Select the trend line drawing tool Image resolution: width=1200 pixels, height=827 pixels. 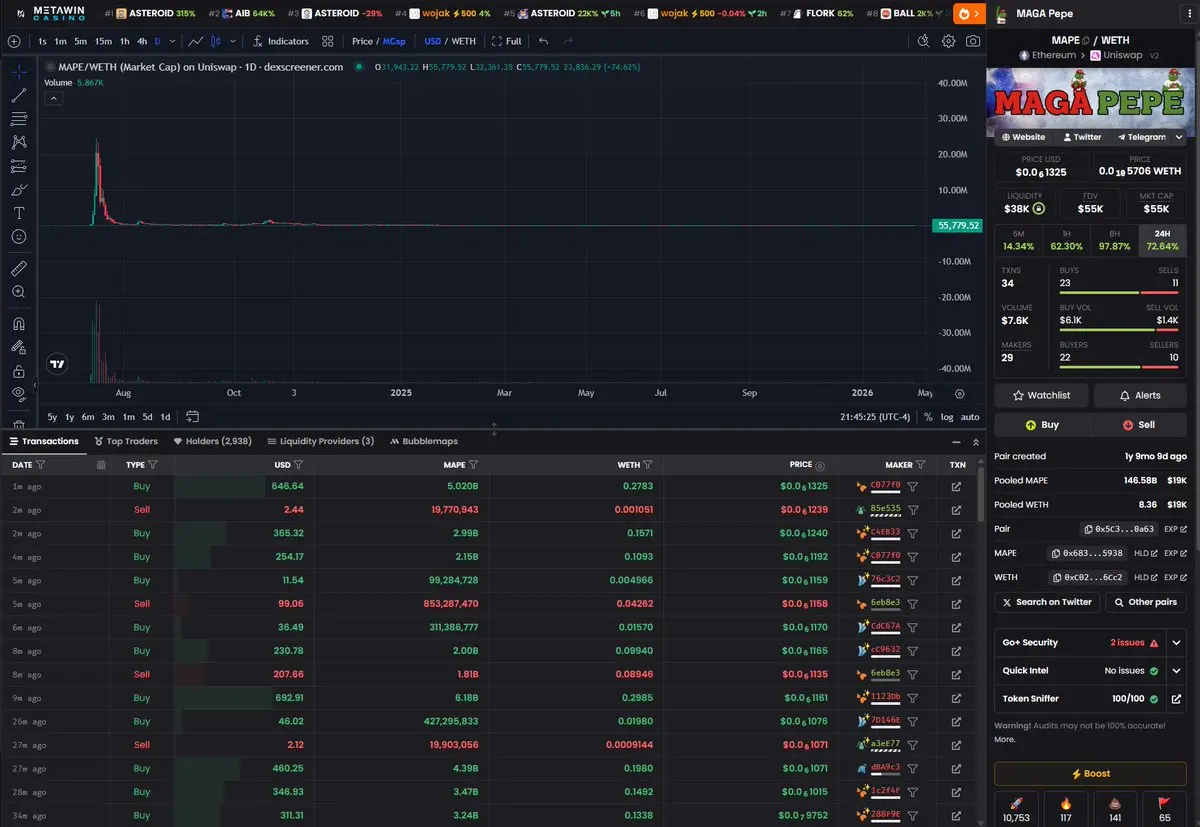(18, 96)
